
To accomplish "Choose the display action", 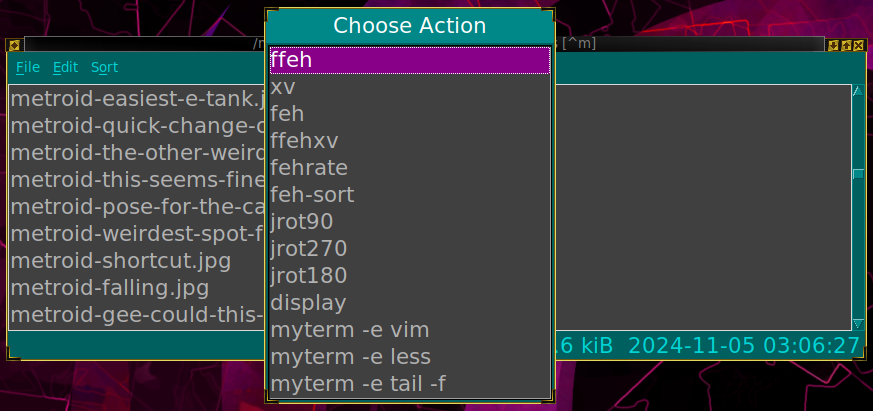I will [x=410, y=302].
